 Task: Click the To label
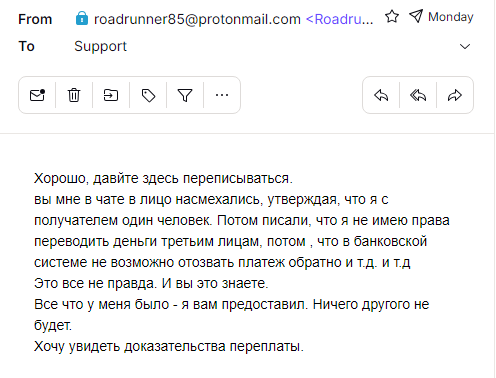pos(26,46)
